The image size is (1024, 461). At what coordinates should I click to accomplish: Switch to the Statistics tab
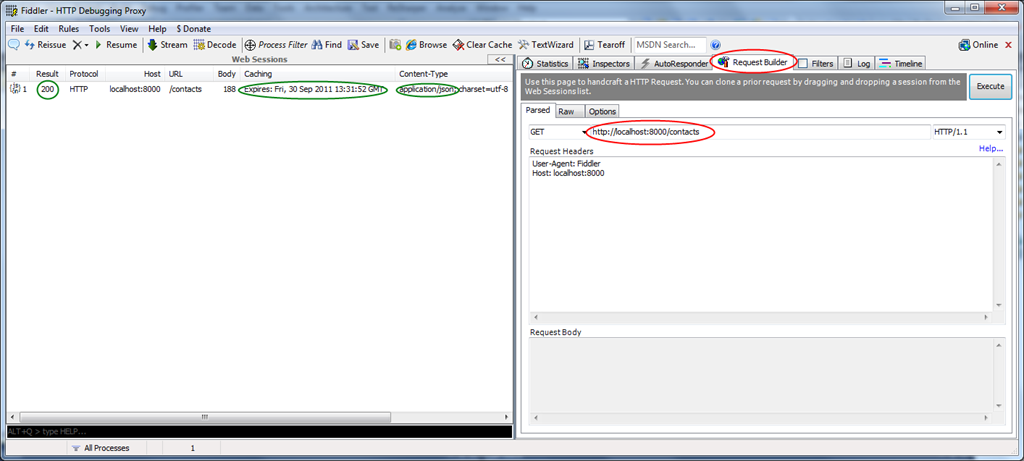point(547,63)
